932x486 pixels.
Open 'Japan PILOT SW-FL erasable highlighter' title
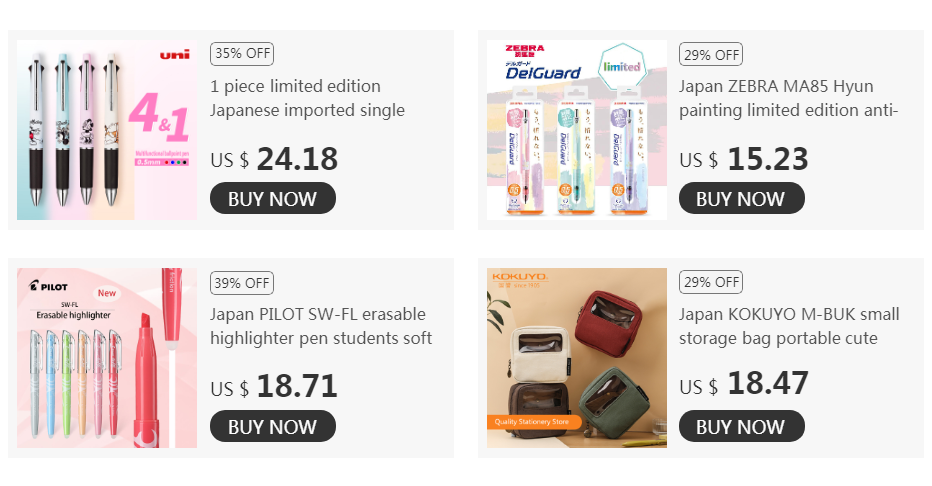321,326
